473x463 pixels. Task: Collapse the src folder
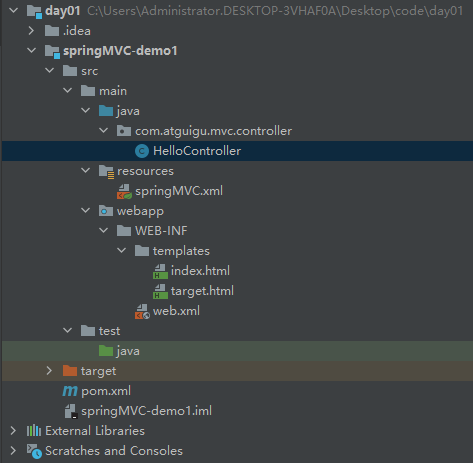[x=49, y=71]
